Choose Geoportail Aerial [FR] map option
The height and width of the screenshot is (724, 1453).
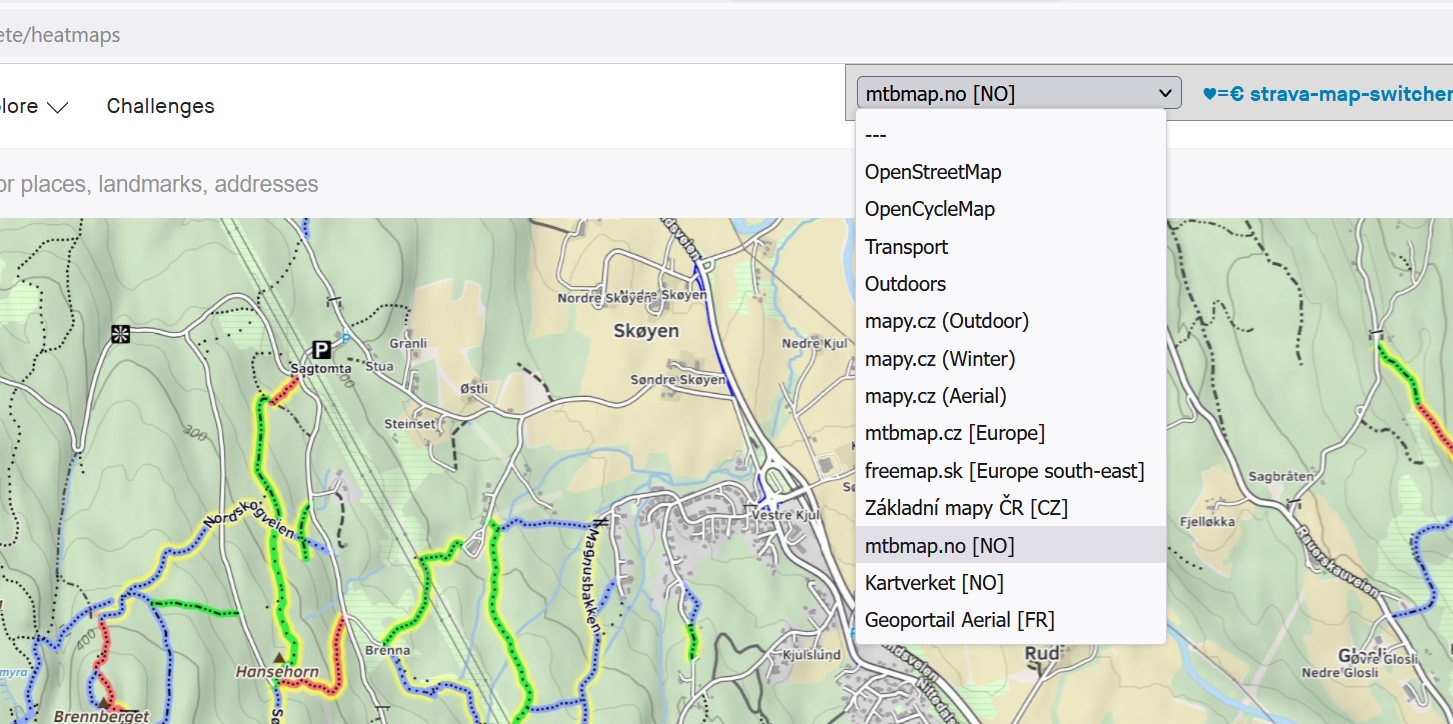click(1011, 620)
